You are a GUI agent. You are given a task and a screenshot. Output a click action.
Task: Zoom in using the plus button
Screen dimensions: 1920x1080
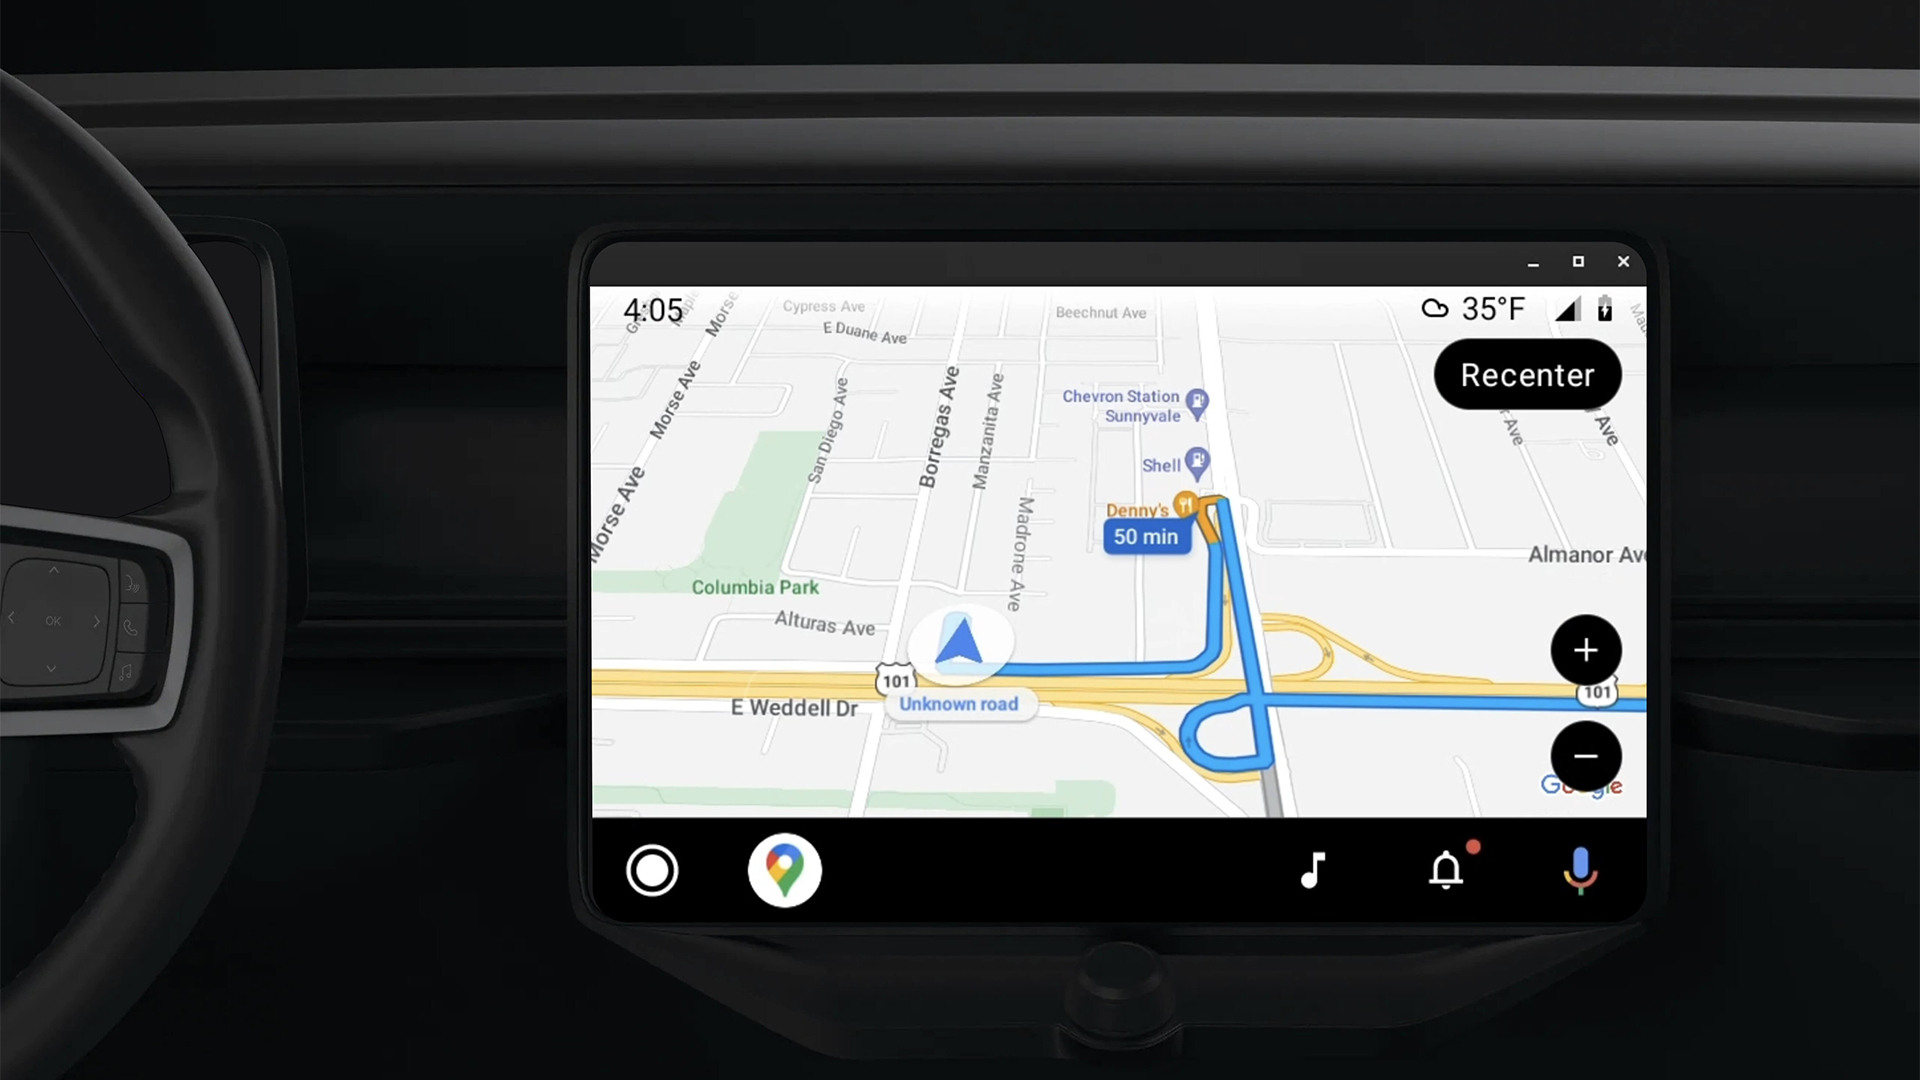coord(1584,650)
